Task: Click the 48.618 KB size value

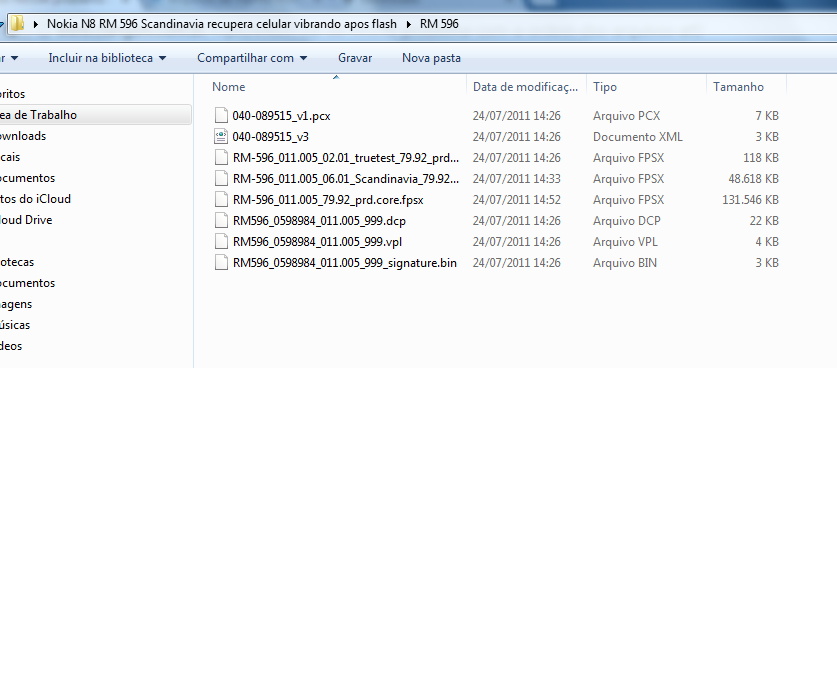Action: click(753, 179)
